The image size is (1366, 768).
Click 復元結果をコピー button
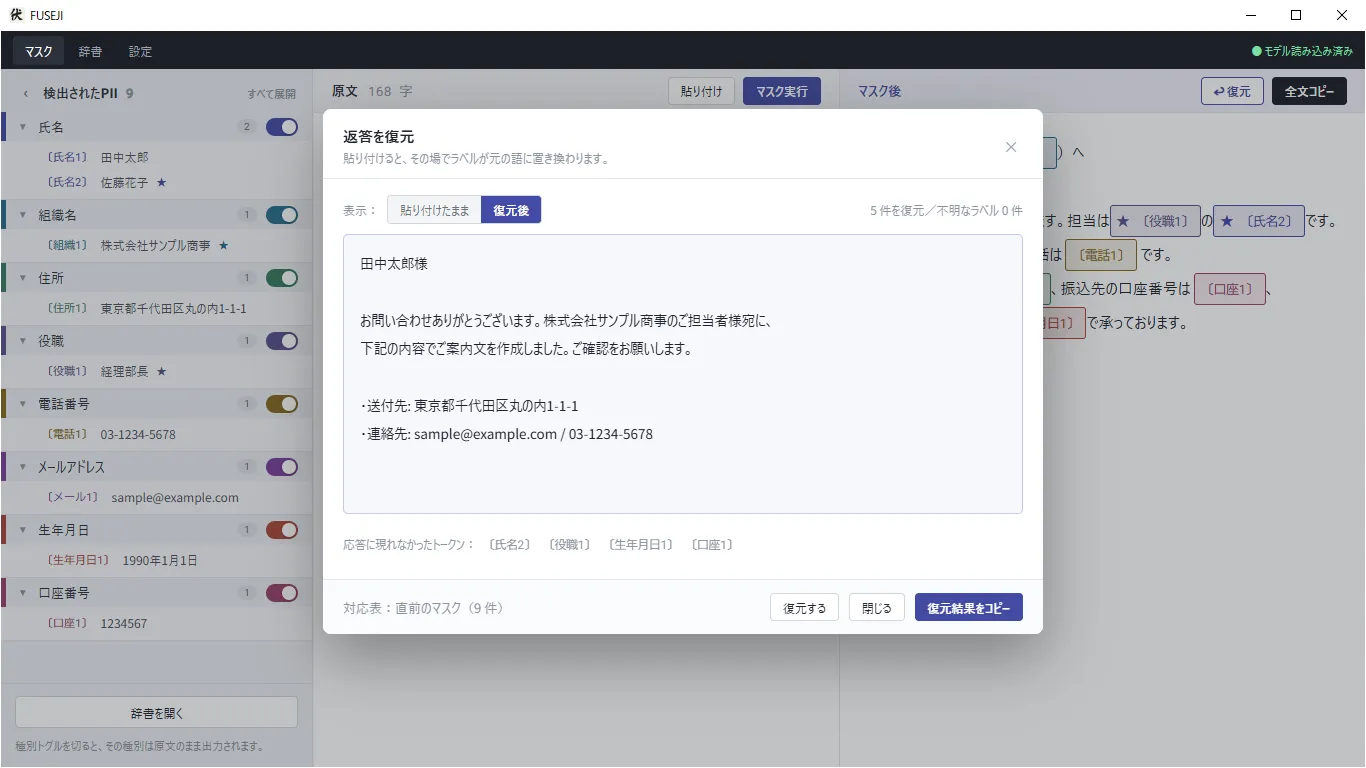coord(969,607)
